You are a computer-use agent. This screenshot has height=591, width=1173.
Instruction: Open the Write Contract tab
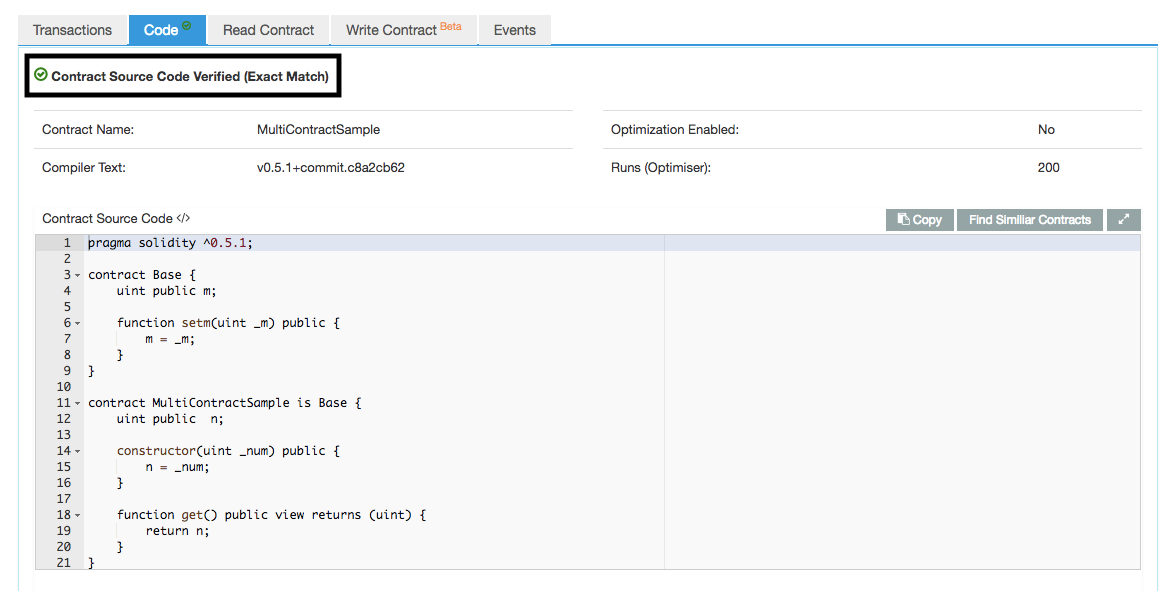[x=394, y=30]
